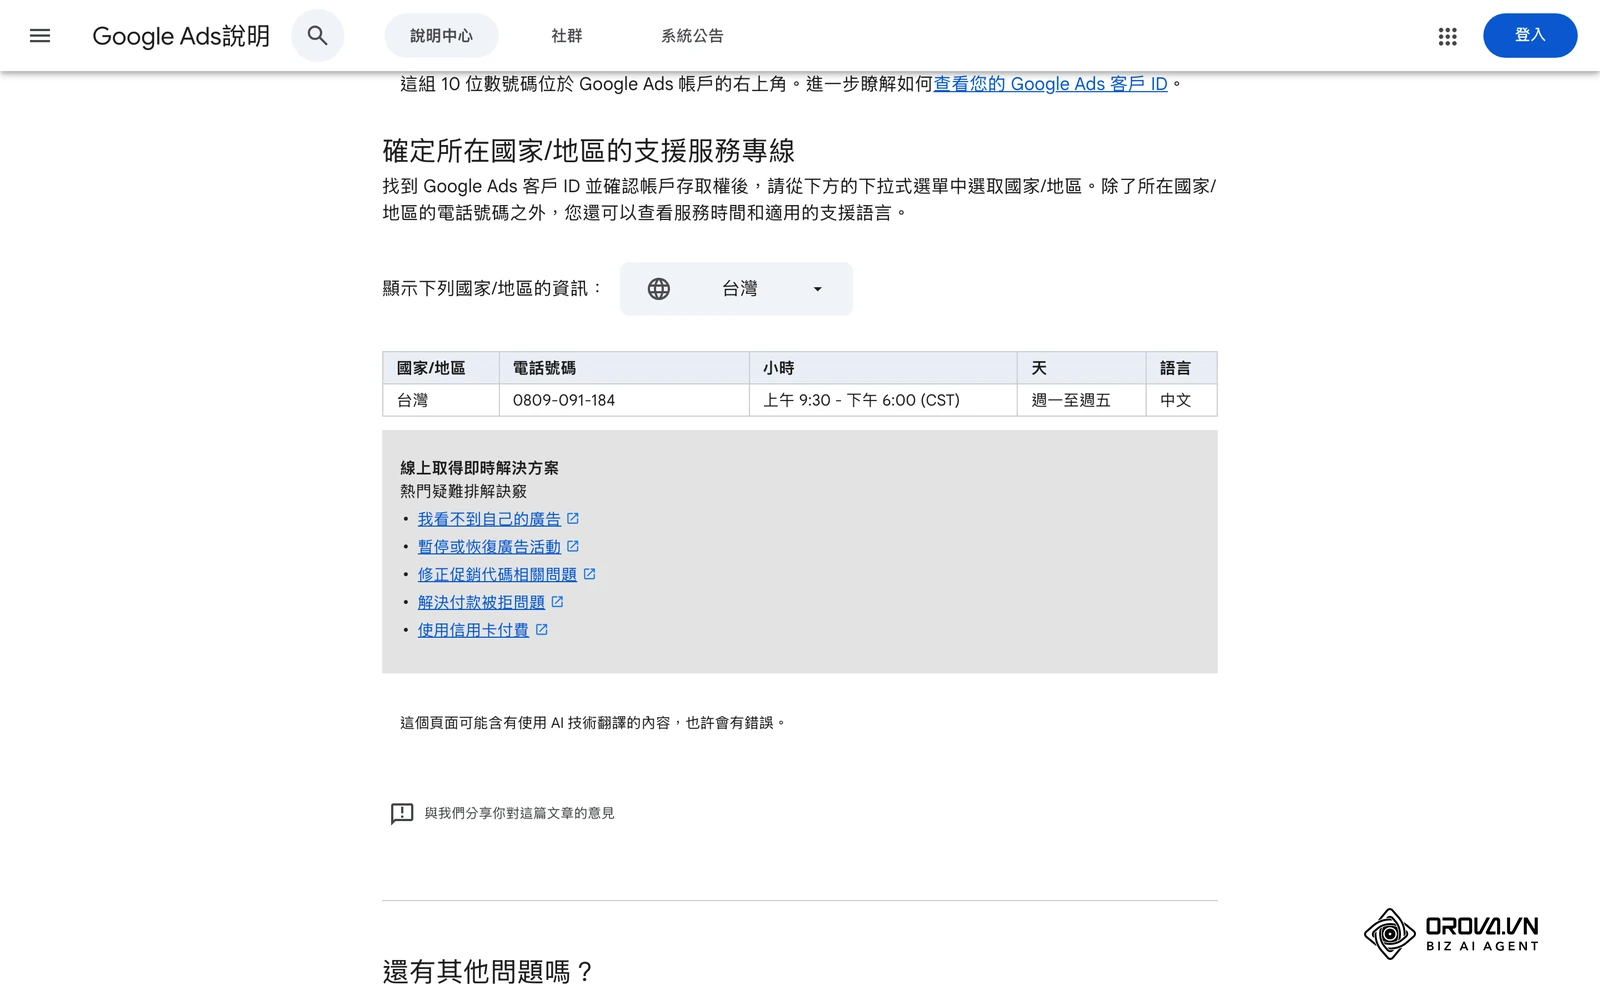Switch to the 社群 tab
This screenshot has width=1600, height=1000.
point(567,36)
